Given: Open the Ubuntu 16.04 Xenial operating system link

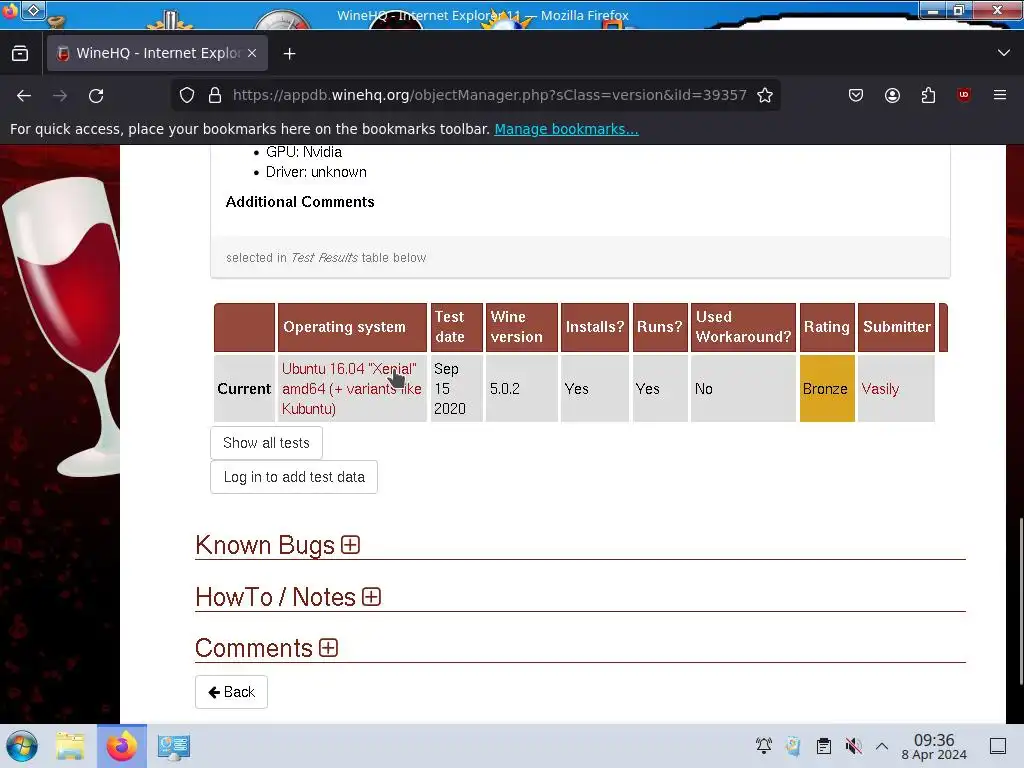Looking at the screenshot, I should (x=351, y=389).
